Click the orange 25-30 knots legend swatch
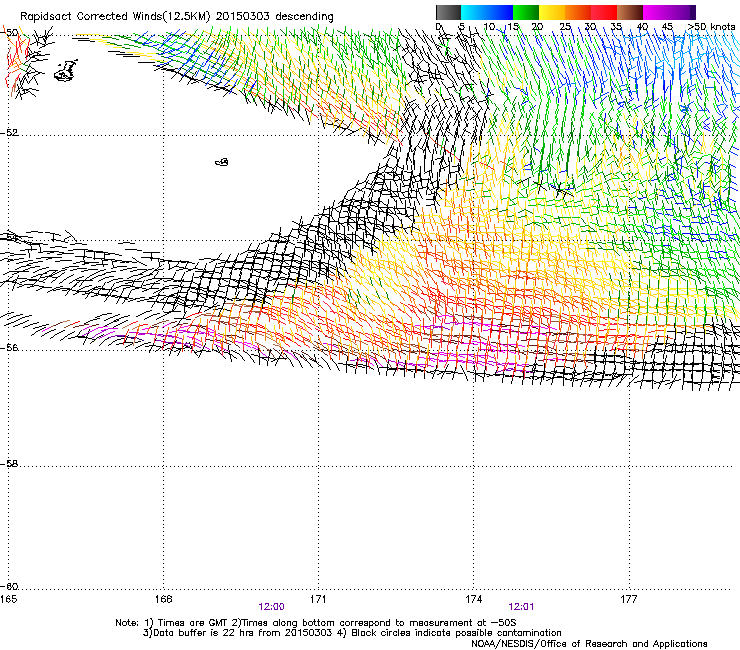Viewport: 740px width, 650px height. (x=578, y=12)
